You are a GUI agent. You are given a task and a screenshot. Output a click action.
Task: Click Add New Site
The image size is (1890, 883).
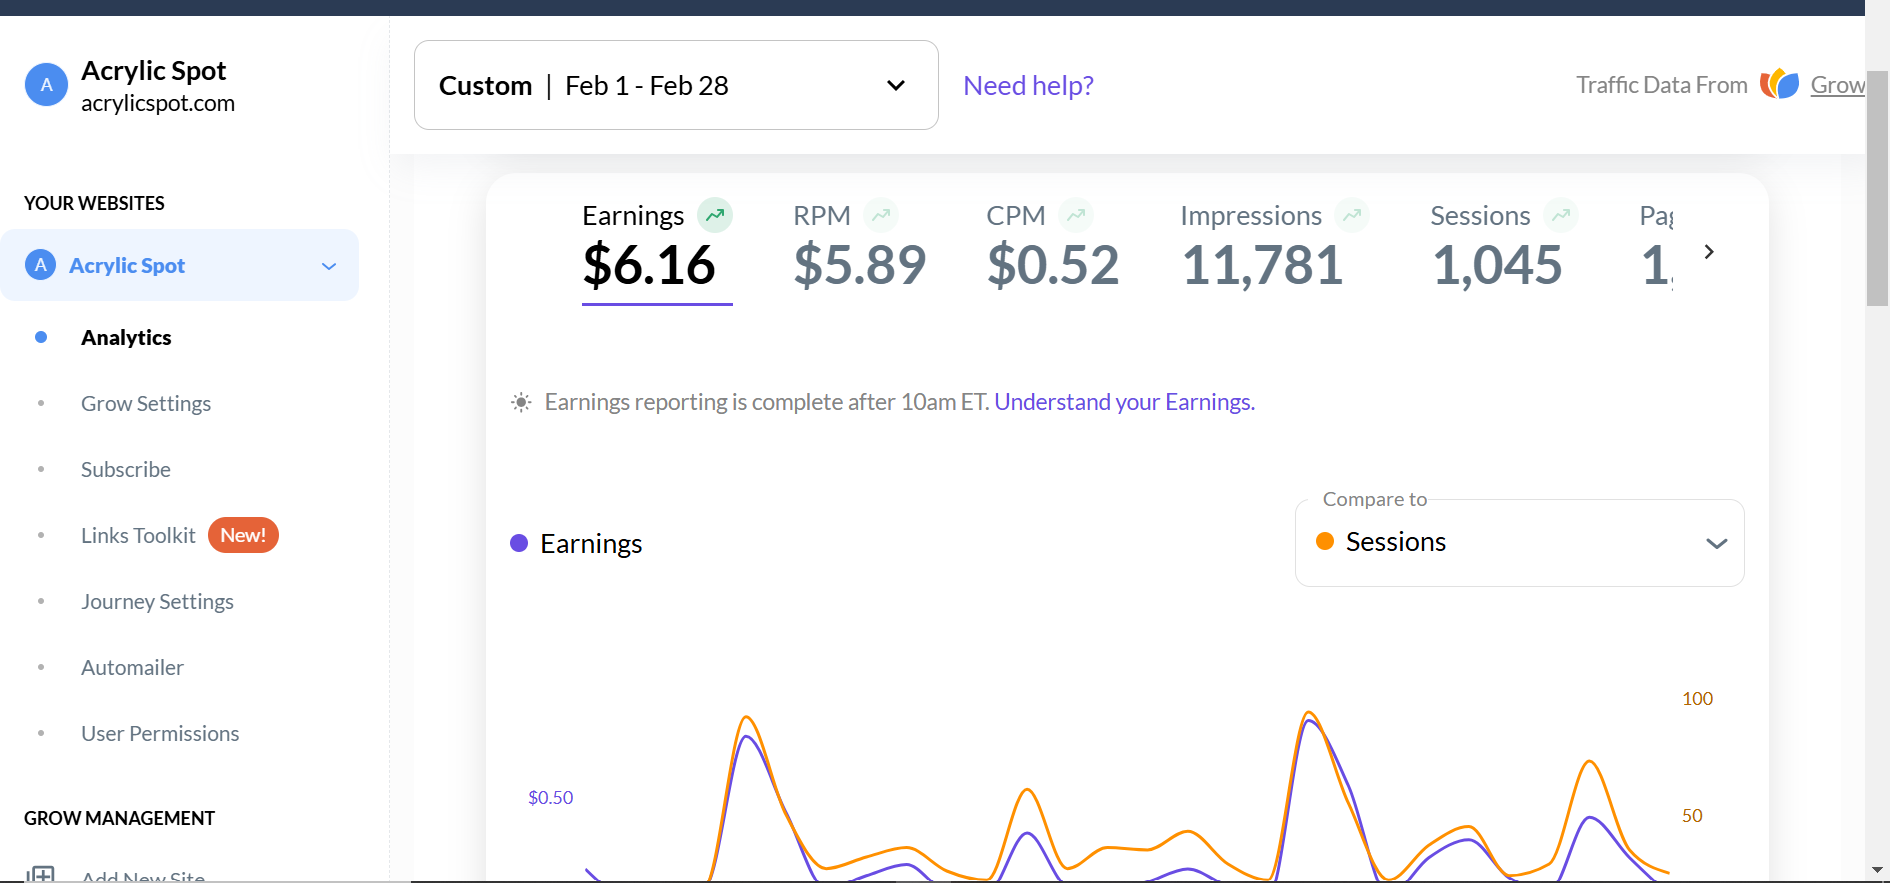click(x=143, y=875)
